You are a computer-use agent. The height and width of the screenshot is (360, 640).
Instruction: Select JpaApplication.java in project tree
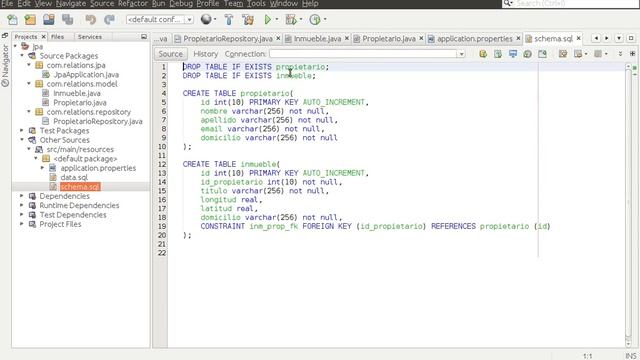click(86, 74)
